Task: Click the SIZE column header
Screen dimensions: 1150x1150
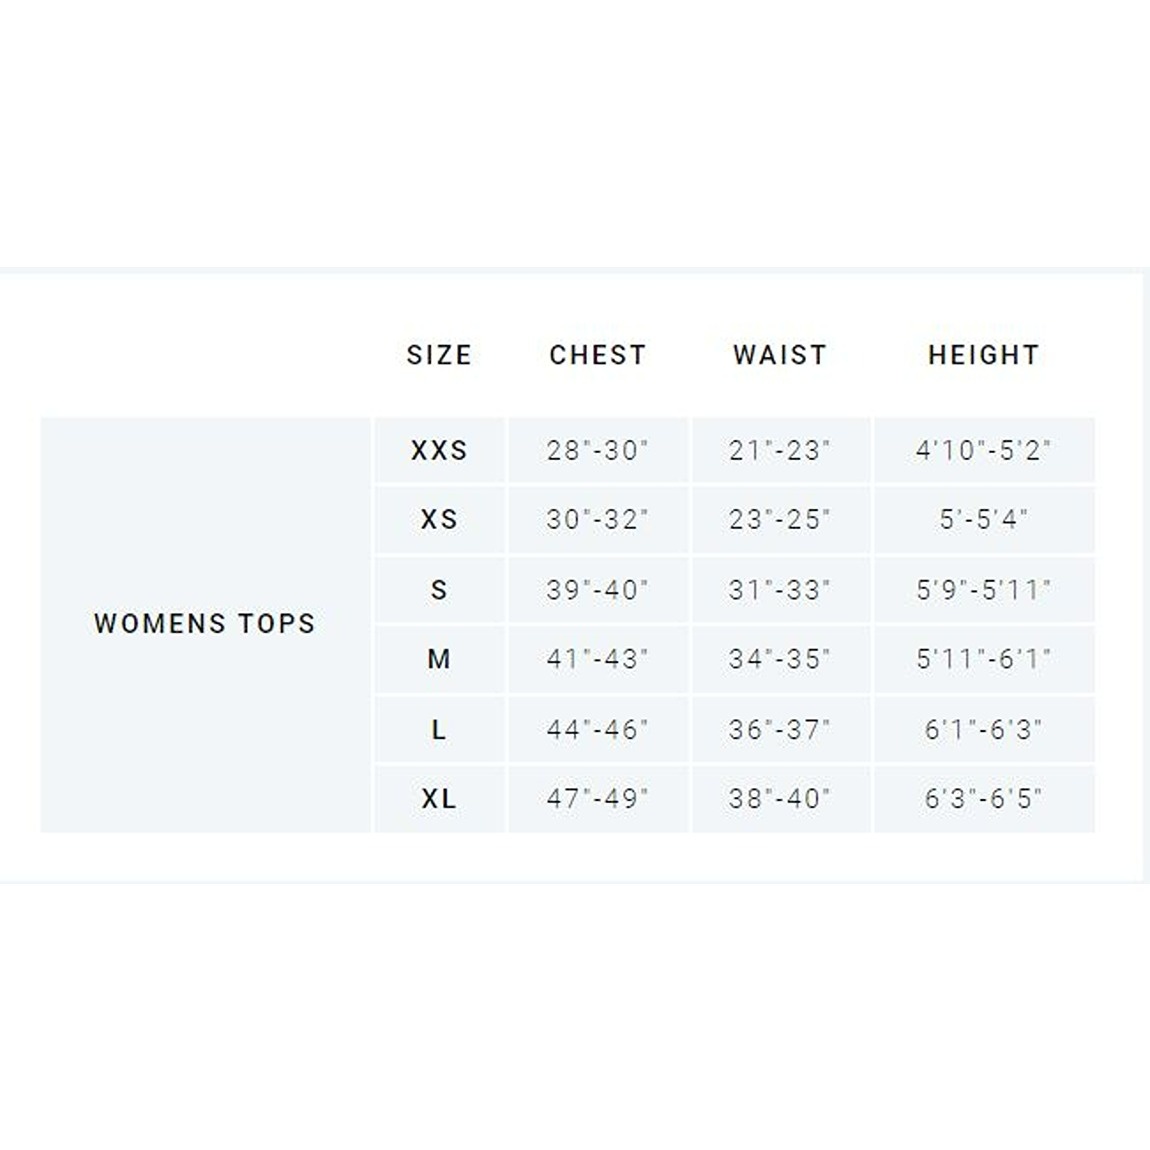Action: 438,355
